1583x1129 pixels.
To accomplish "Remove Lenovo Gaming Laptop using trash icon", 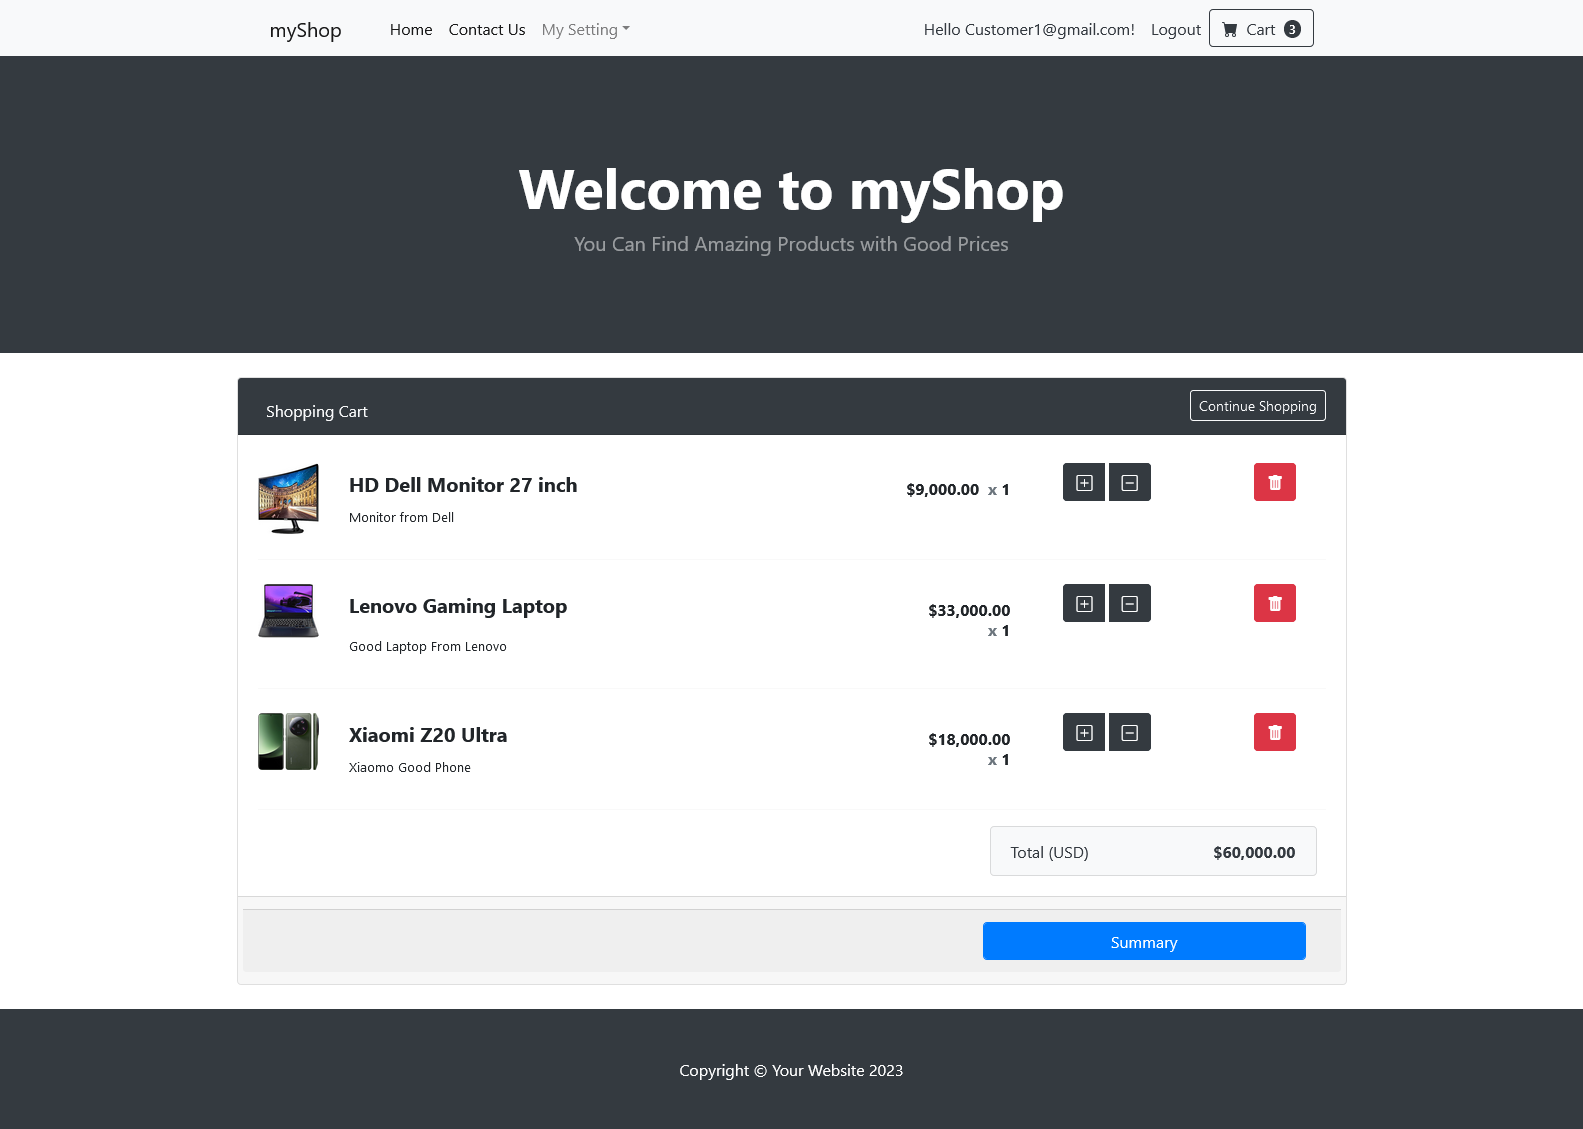I will [1274, 604].
